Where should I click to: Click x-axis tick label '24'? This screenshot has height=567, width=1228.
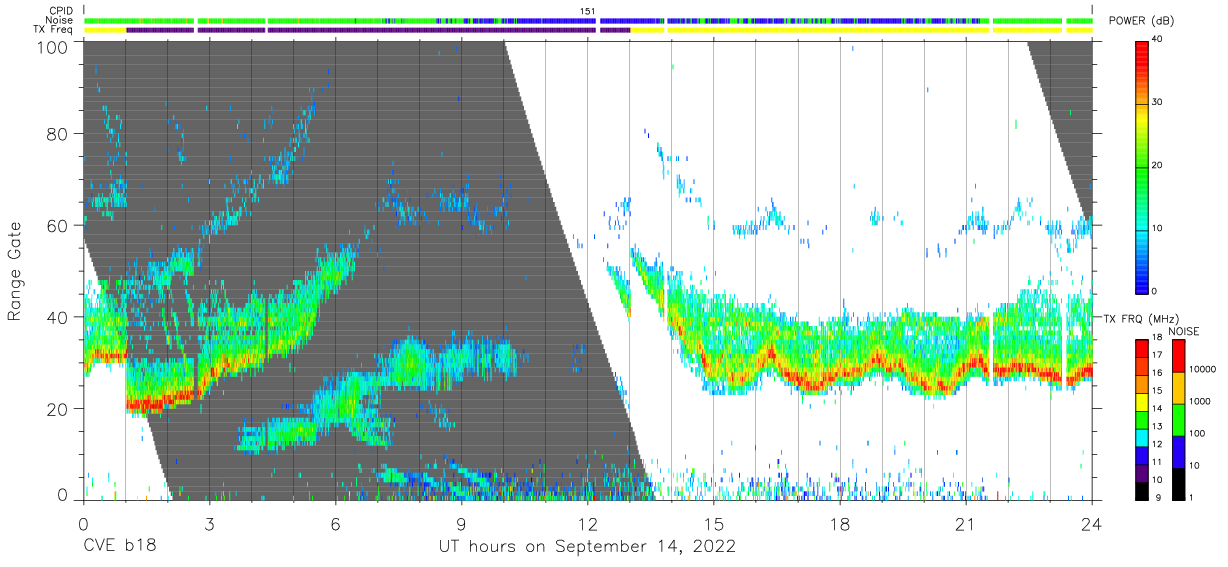click(x=1092, y=524)
